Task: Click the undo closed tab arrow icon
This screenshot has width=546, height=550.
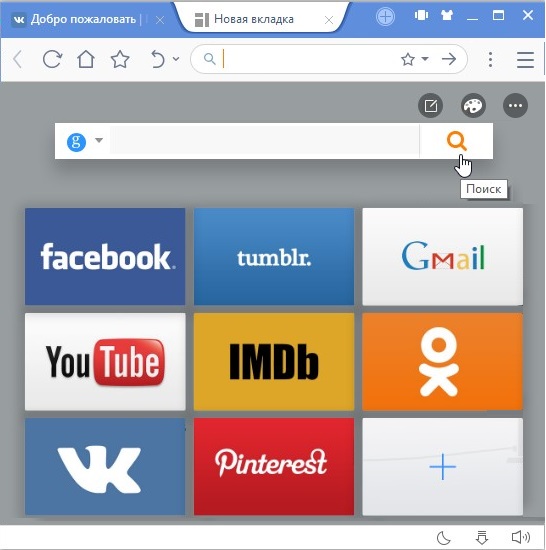Action: pyautogui.click(x=158, y=59)
